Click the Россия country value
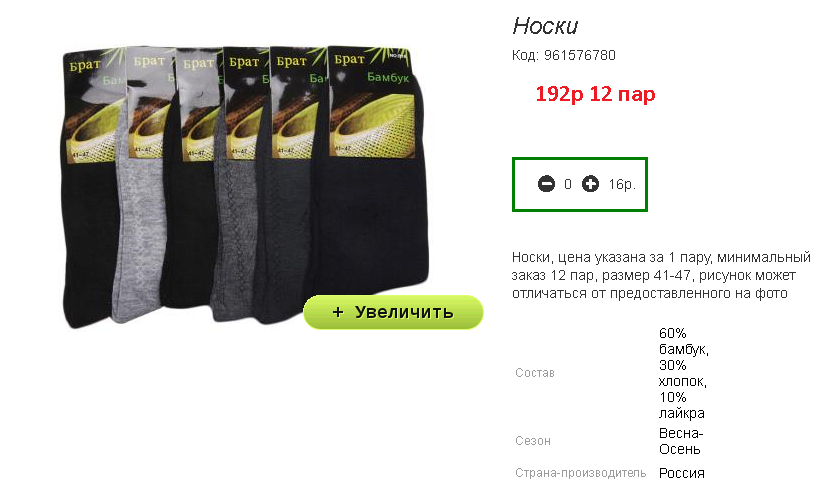Image resolution: width=830 pixels, height=502 pixels. (x=681, y=473)
